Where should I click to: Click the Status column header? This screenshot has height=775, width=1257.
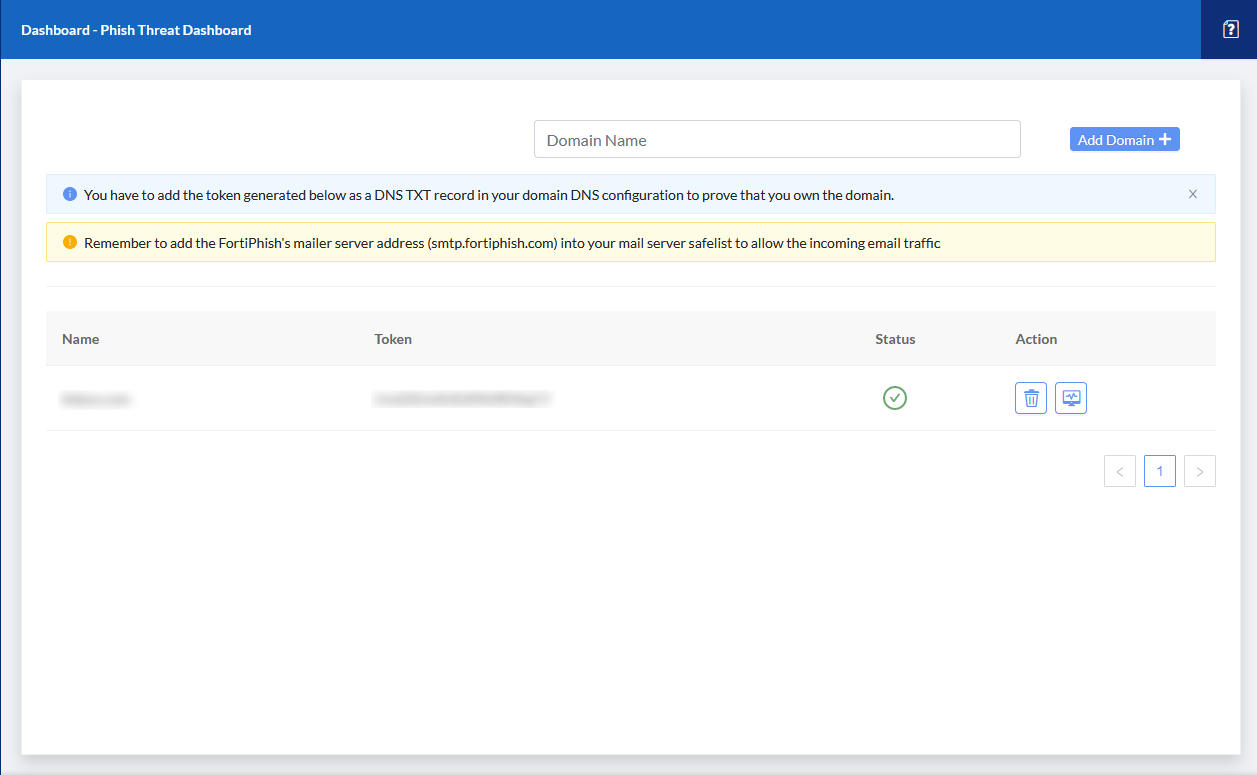895,339
